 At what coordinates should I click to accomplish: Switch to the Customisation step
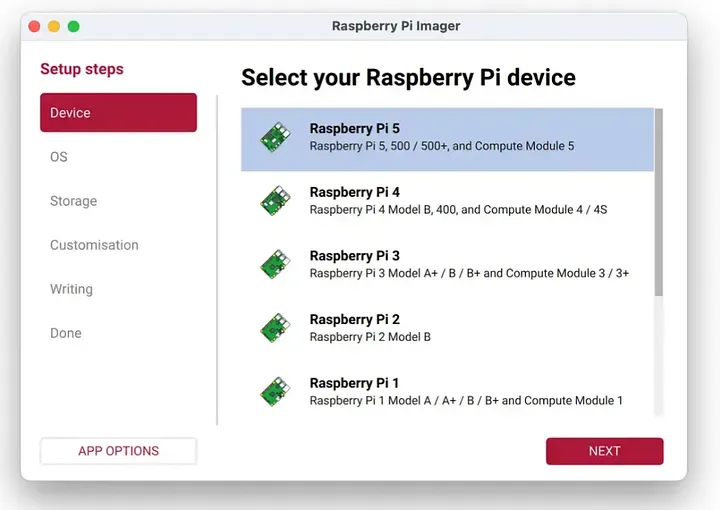click(x=94, y=245)
